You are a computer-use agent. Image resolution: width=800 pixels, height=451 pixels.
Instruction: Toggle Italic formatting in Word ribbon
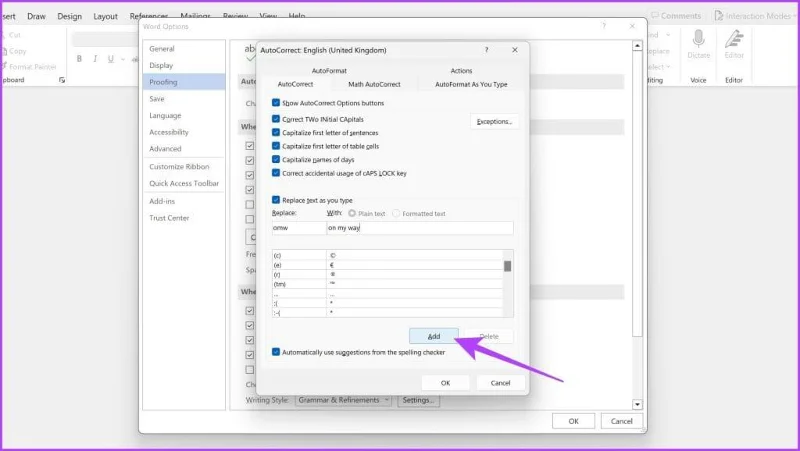pyautogui.click(x=95, y=59)
